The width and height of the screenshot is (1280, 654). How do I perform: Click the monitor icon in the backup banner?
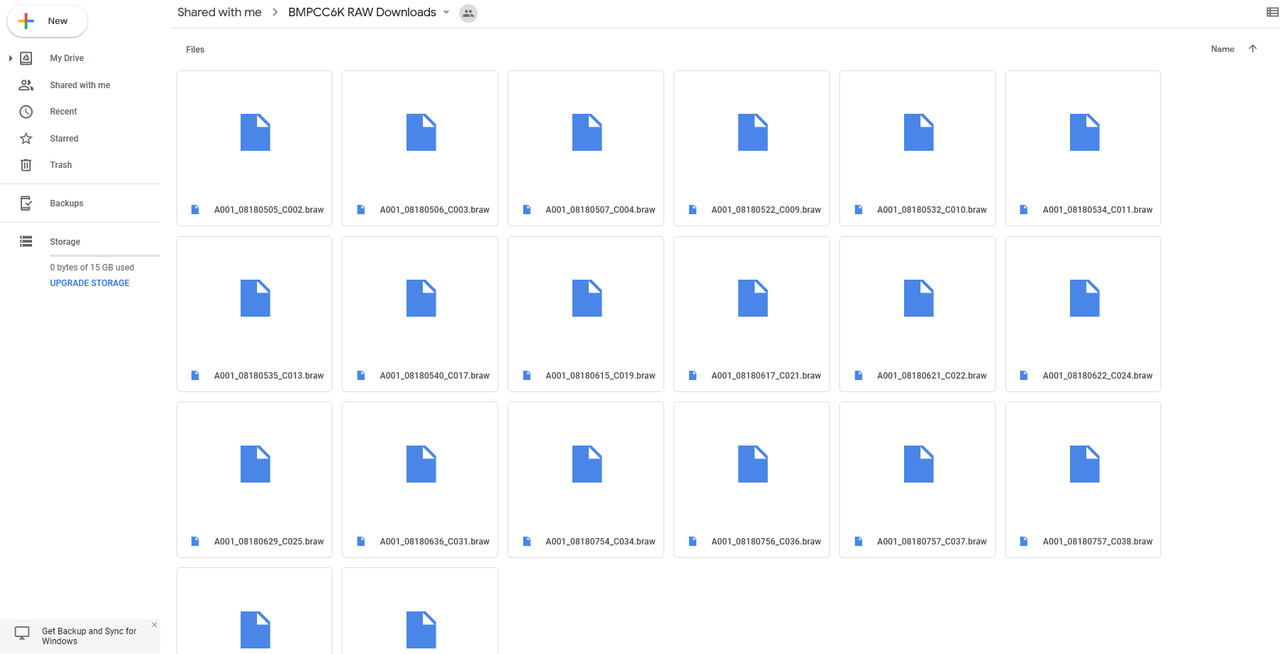point(22,634)
